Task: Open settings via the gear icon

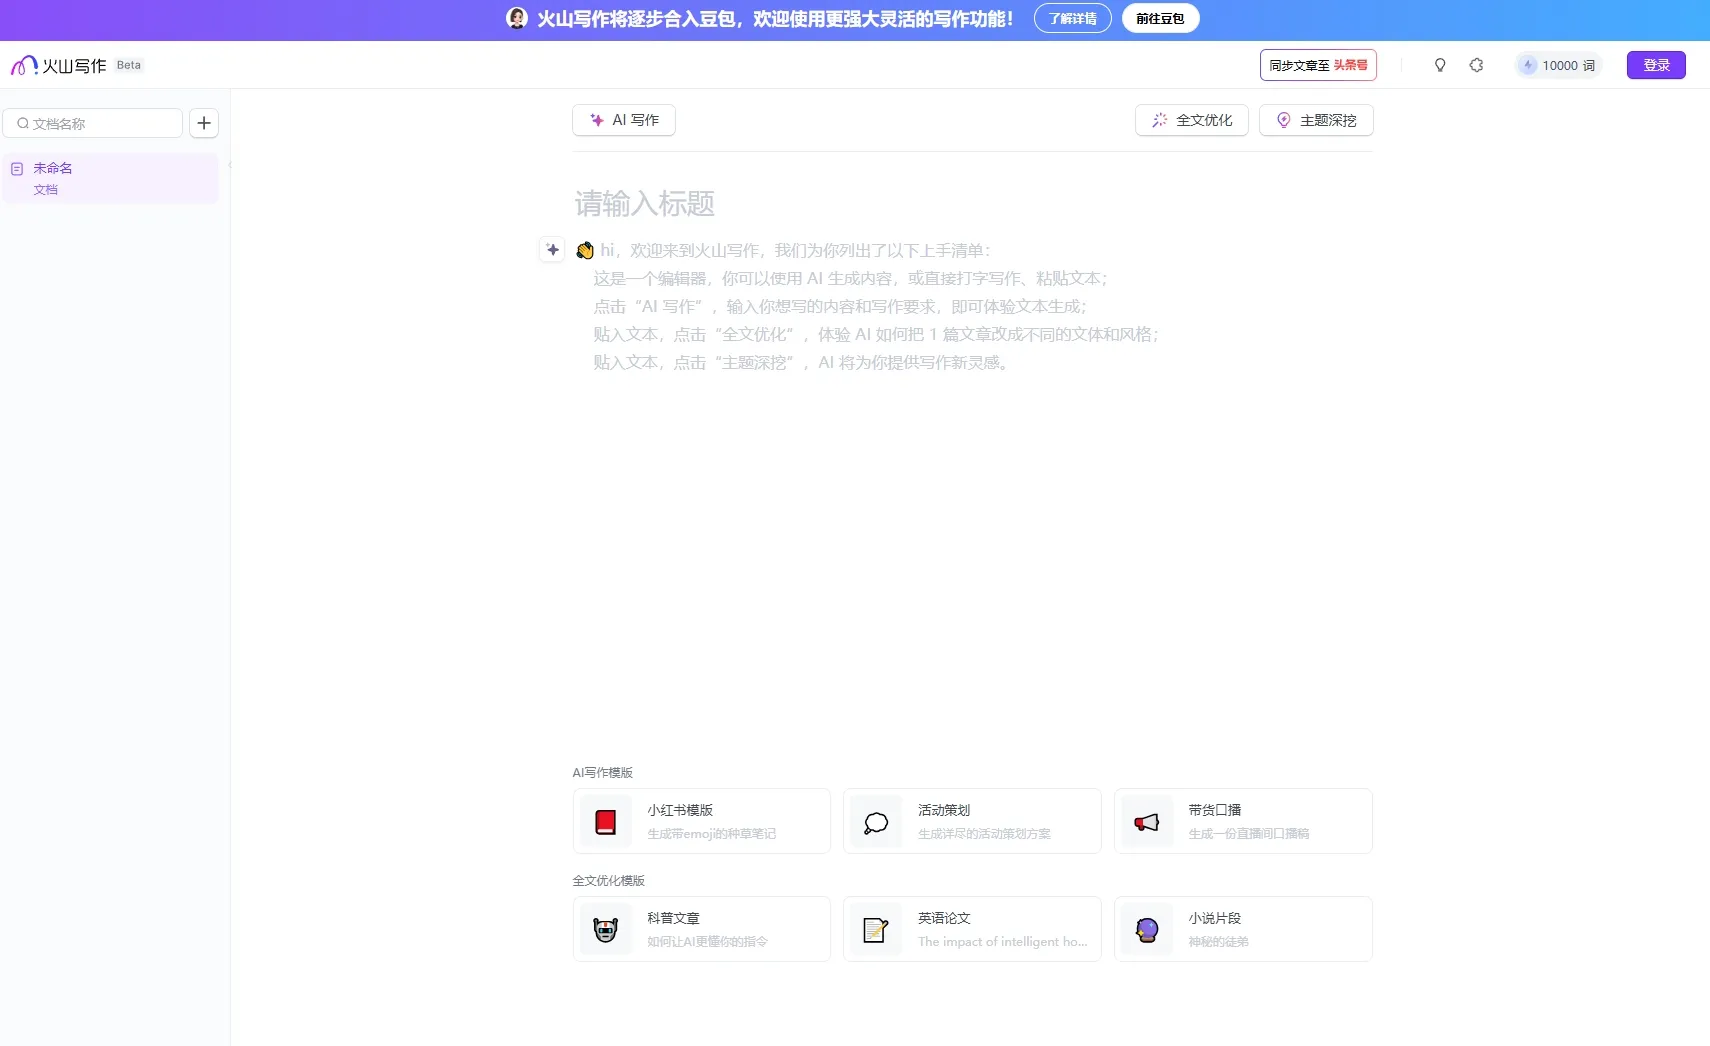Action: [x=1477, y=64]
